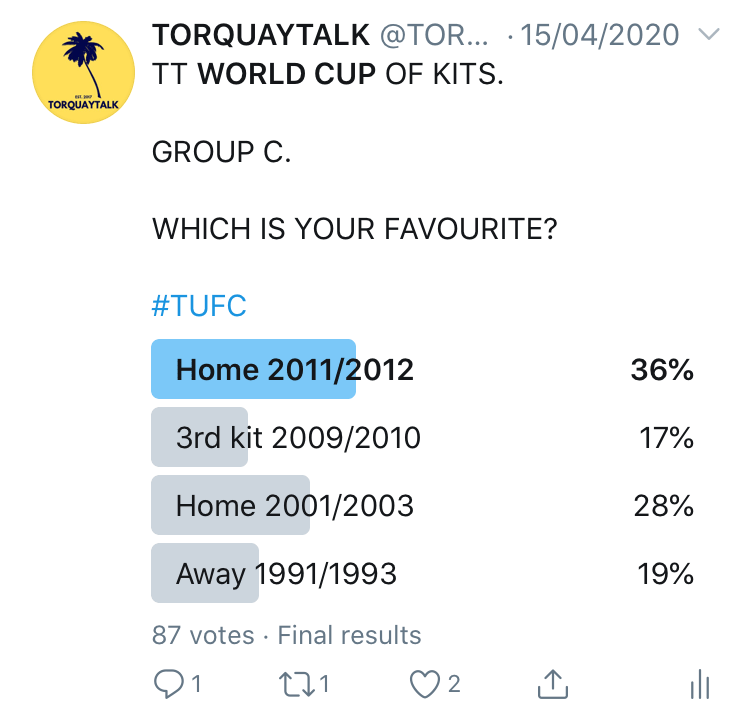Click the 87 votes count

coord(201,635)
